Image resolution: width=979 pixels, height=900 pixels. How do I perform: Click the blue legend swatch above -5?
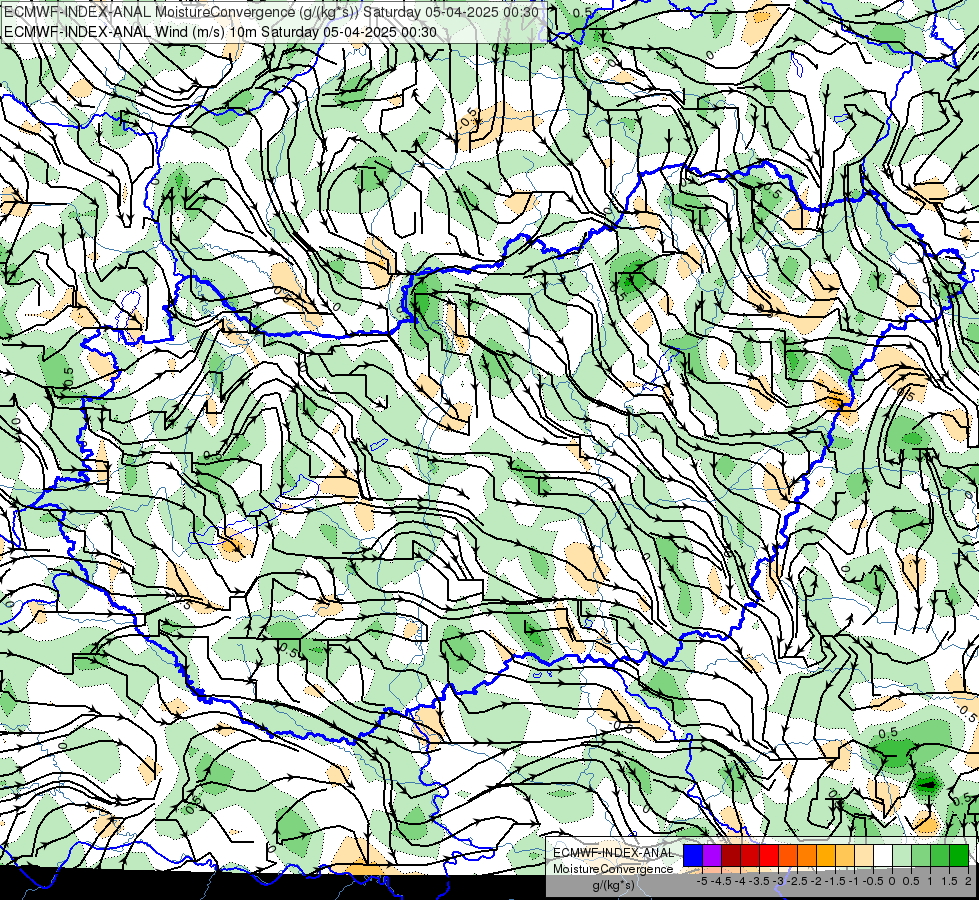(693, 855)
